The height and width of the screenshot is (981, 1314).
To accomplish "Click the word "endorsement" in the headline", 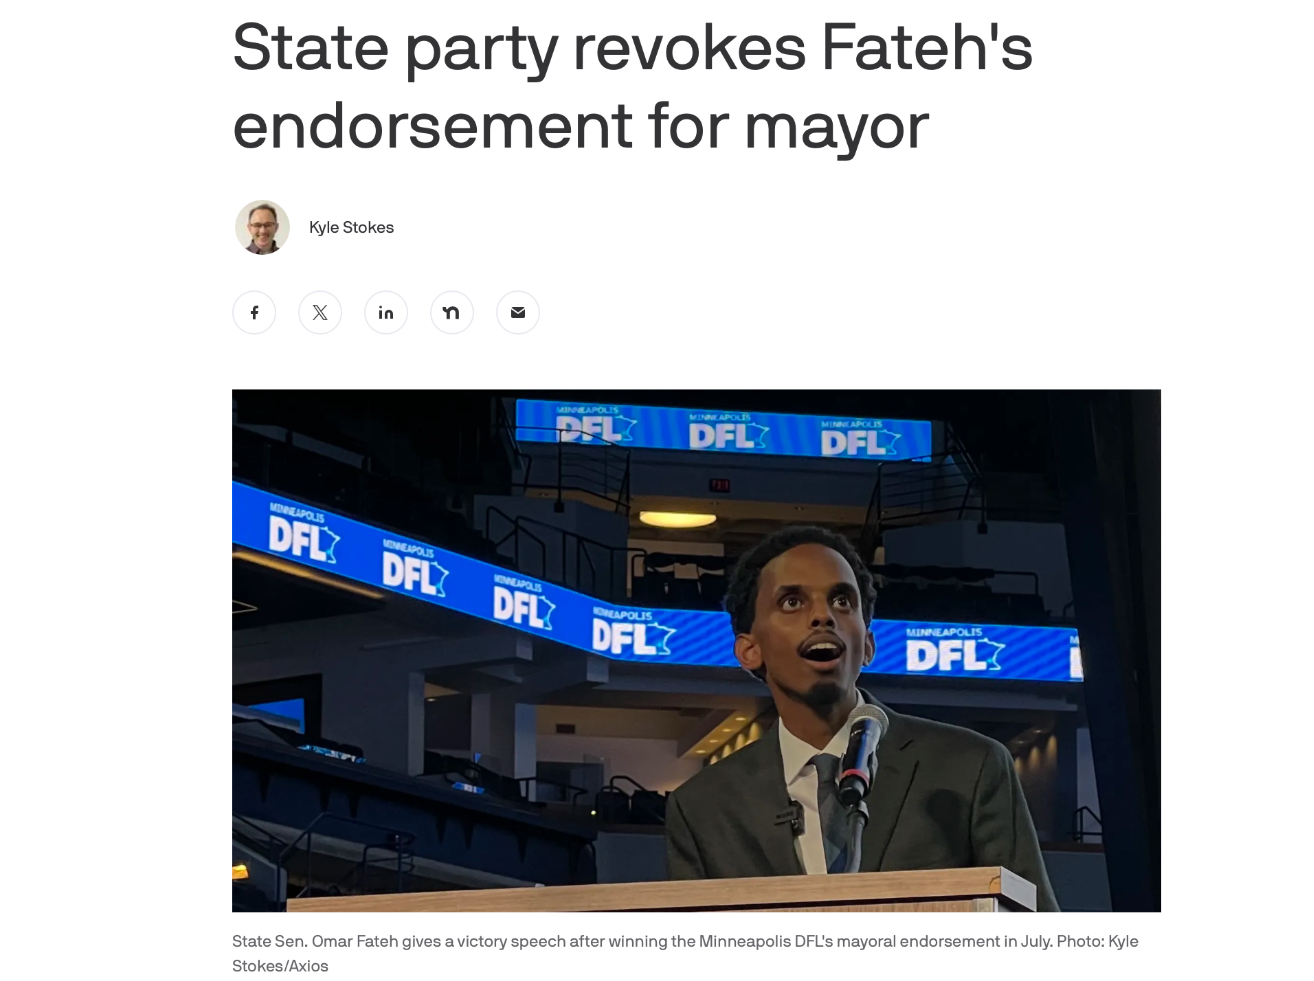I will (x=433, y=126).
